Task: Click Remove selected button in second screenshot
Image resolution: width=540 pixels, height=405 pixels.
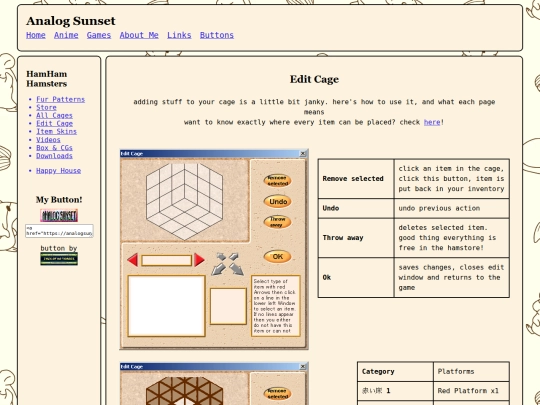Action: tap(278, 394)
